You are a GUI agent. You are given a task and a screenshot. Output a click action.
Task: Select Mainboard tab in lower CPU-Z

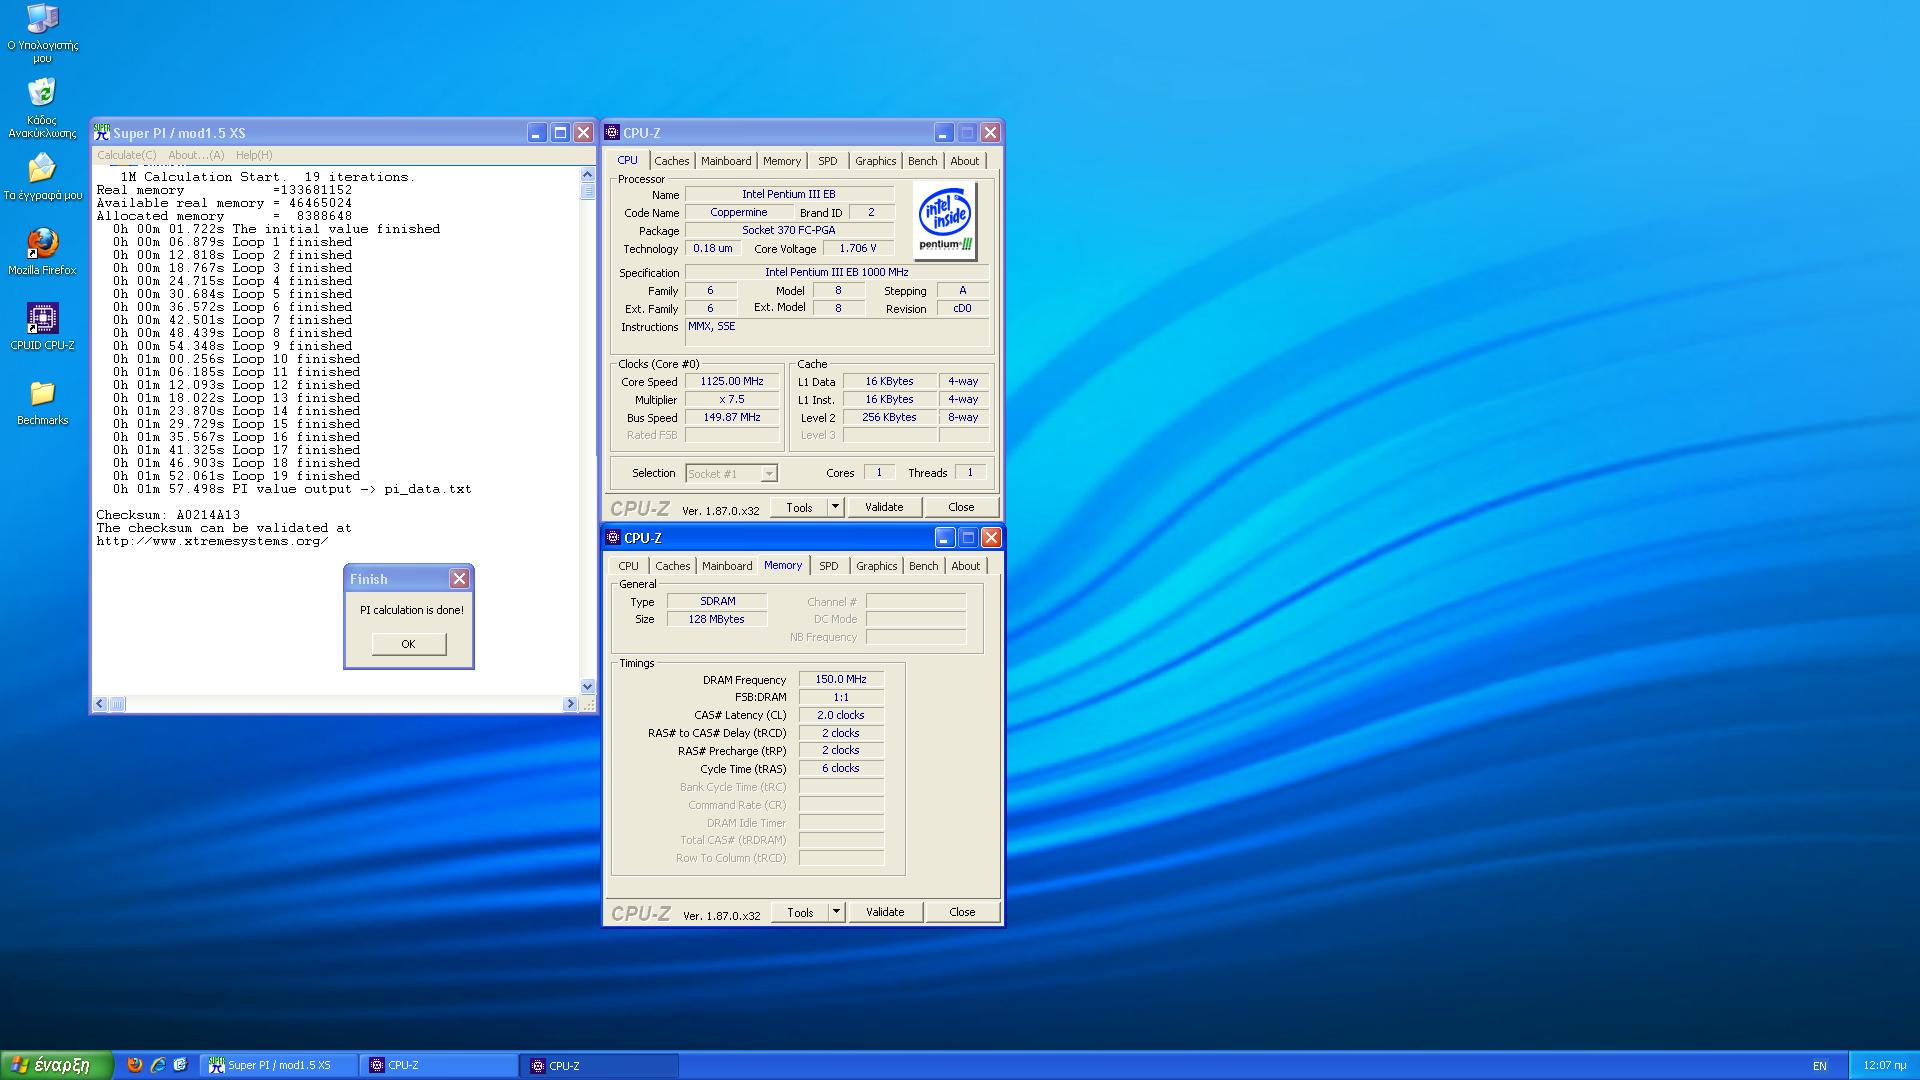727,566
